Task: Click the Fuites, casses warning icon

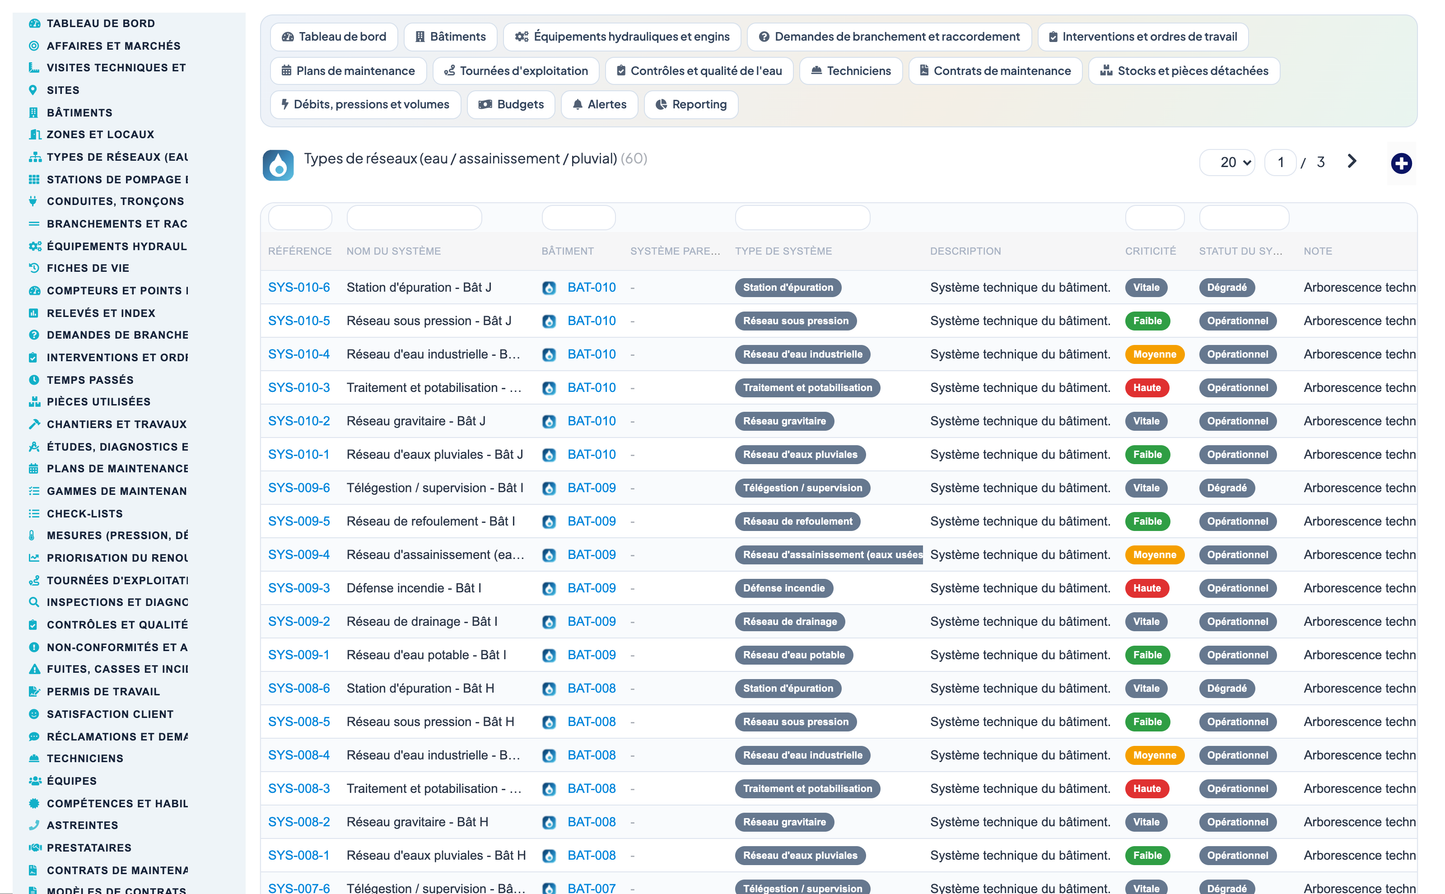Action: coord(34,669)
